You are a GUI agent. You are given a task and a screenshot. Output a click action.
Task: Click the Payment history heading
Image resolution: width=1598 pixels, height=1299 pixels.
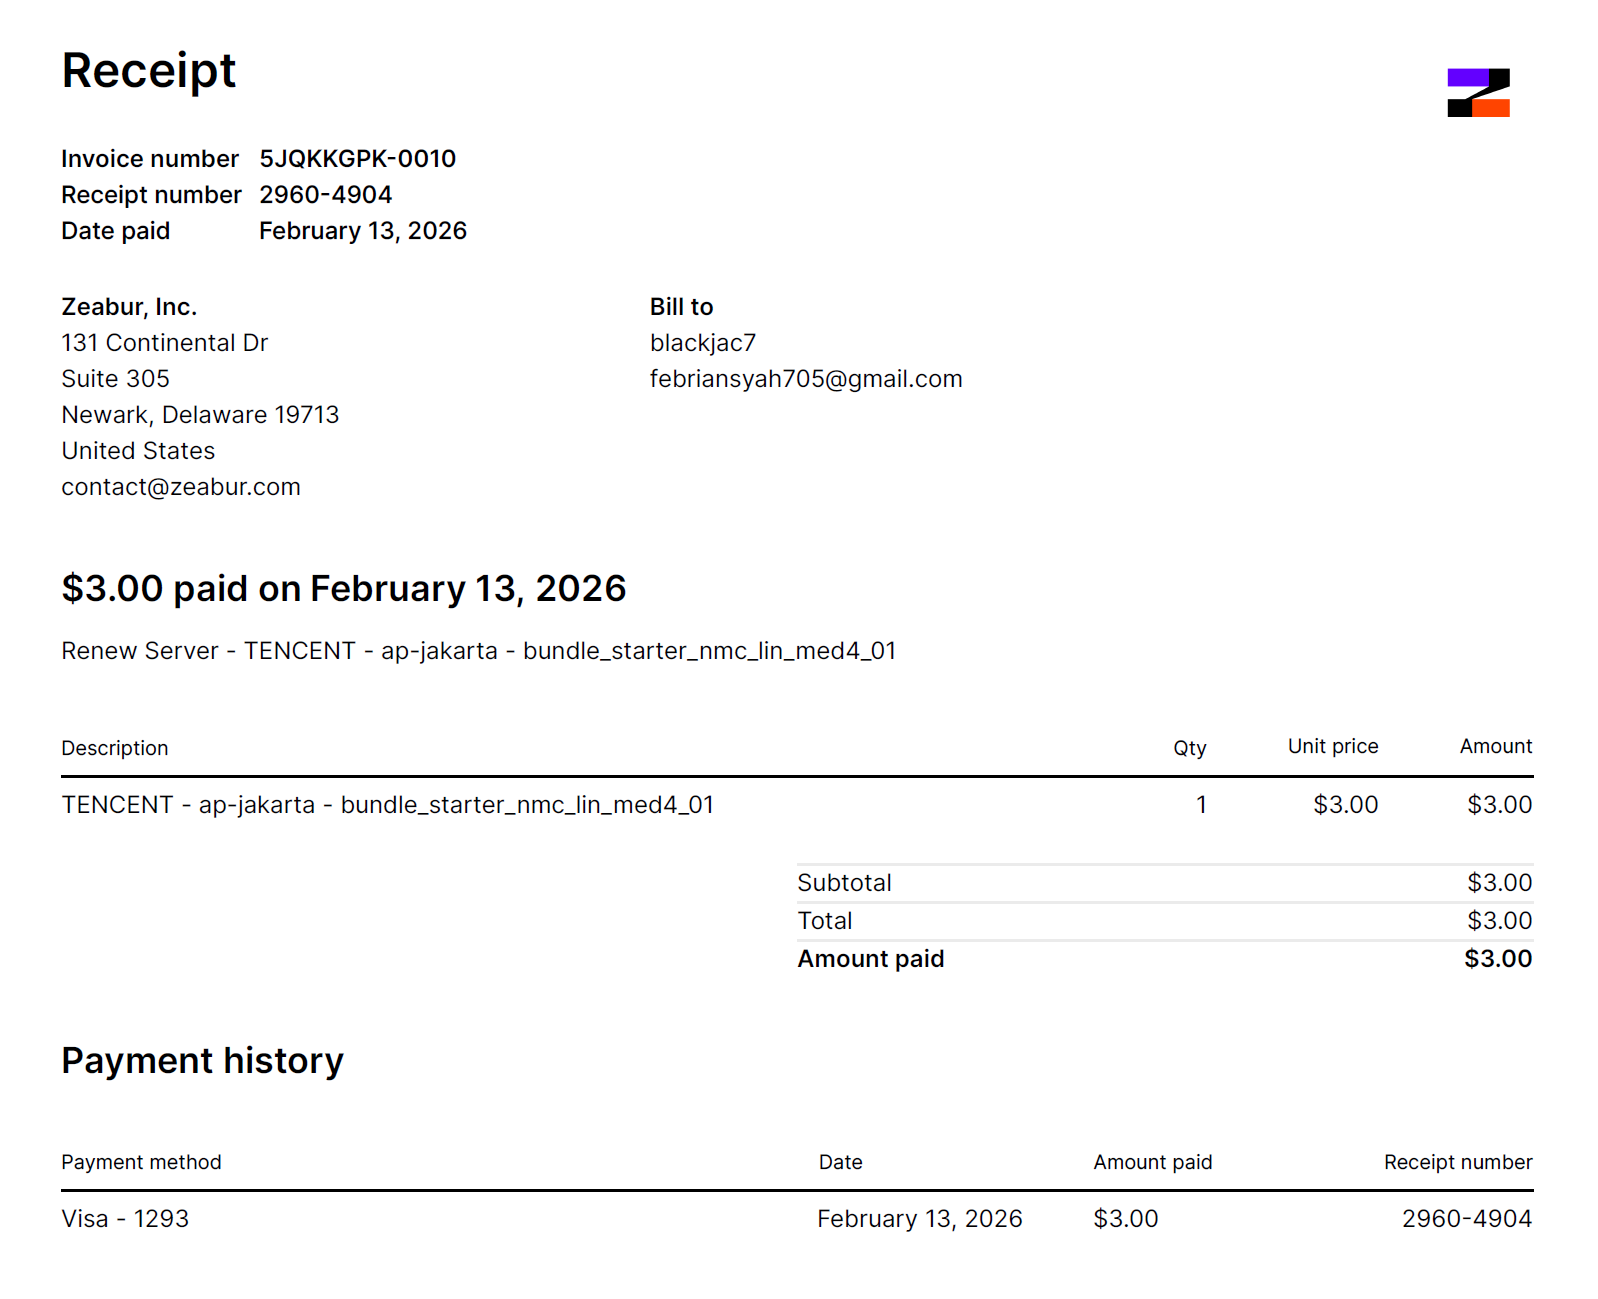coord(202,1060)
